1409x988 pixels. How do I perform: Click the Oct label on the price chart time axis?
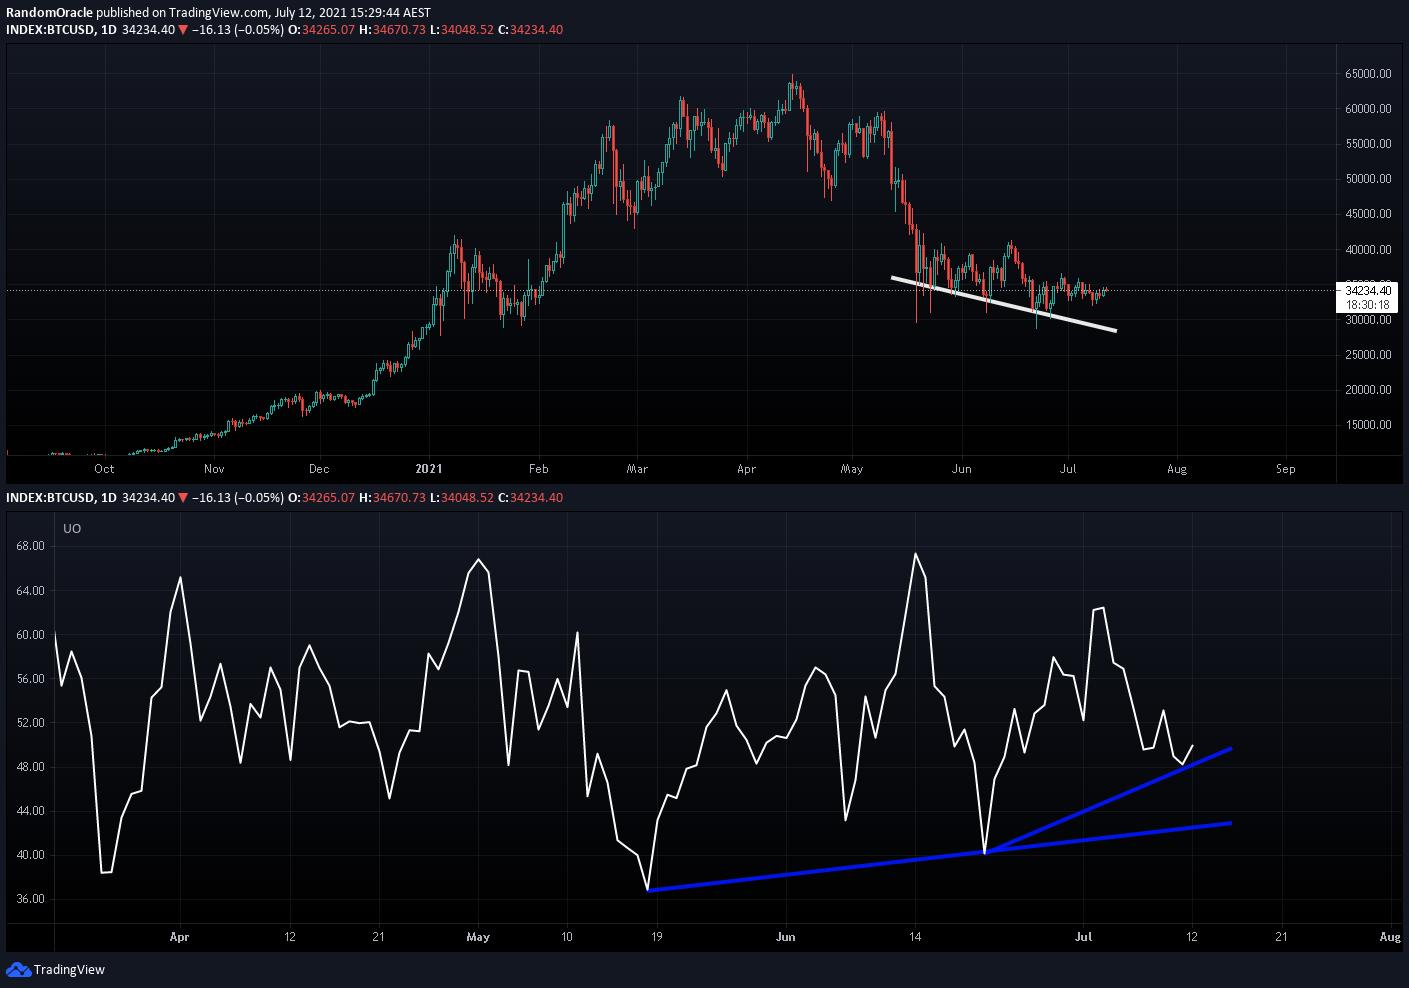(x=104, y=469)
